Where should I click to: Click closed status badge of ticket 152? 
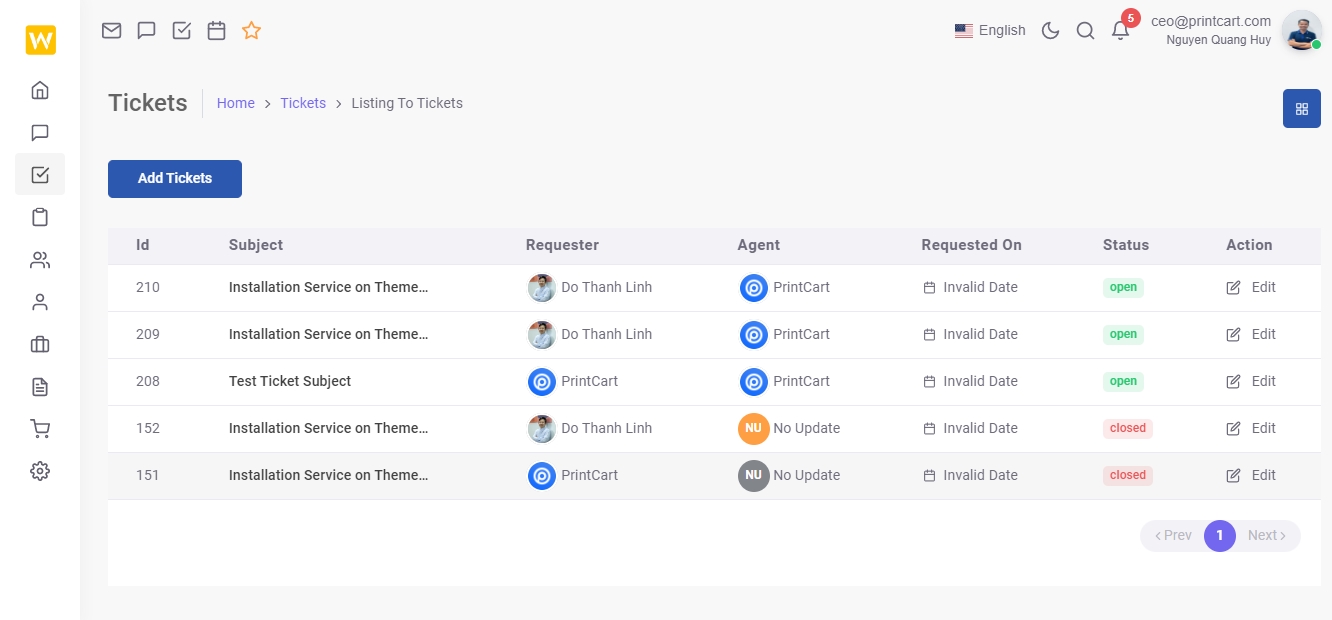(x=1128, y=428)
